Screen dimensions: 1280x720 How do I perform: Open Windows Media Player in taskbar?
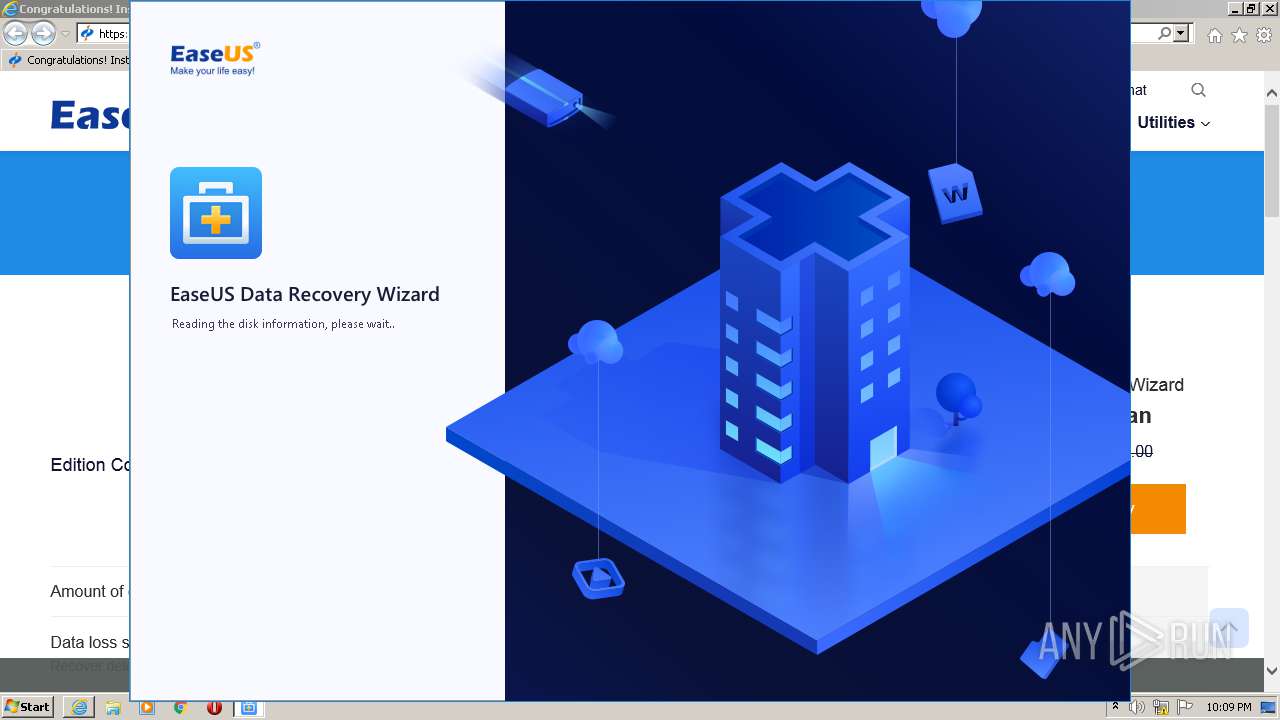pos(147,707)
